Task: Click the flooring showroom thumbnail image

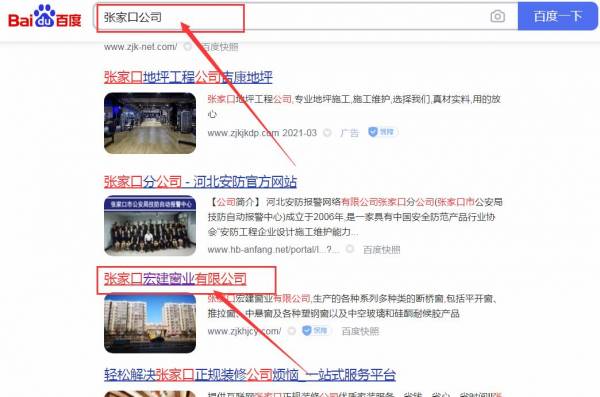Action: click(150, 123)
